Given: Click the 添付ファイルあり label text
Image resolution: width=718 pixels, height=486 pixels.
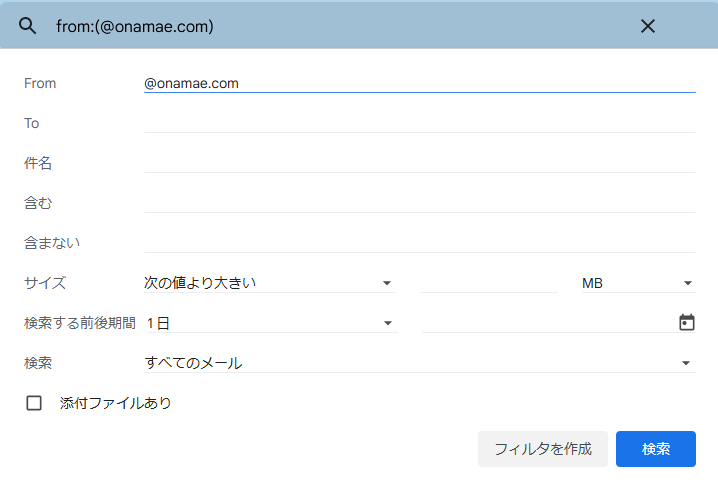Looking at the screenshot, I should point(115,403).
